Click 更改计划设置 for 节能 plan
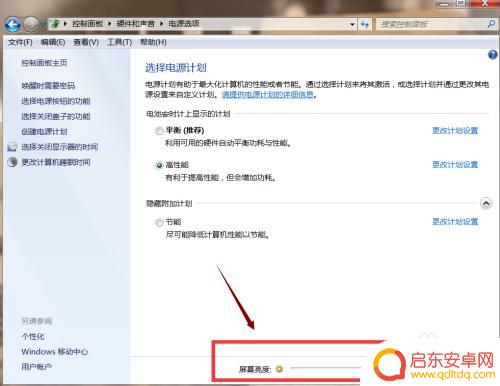 455,222
